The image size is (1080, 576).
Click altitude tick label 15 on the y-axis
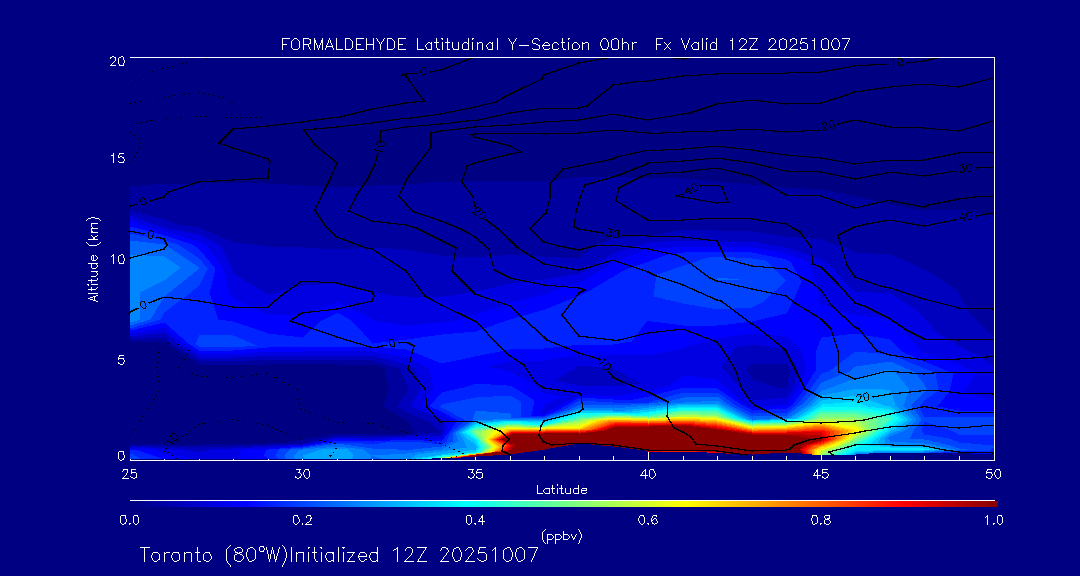point(115,159)
